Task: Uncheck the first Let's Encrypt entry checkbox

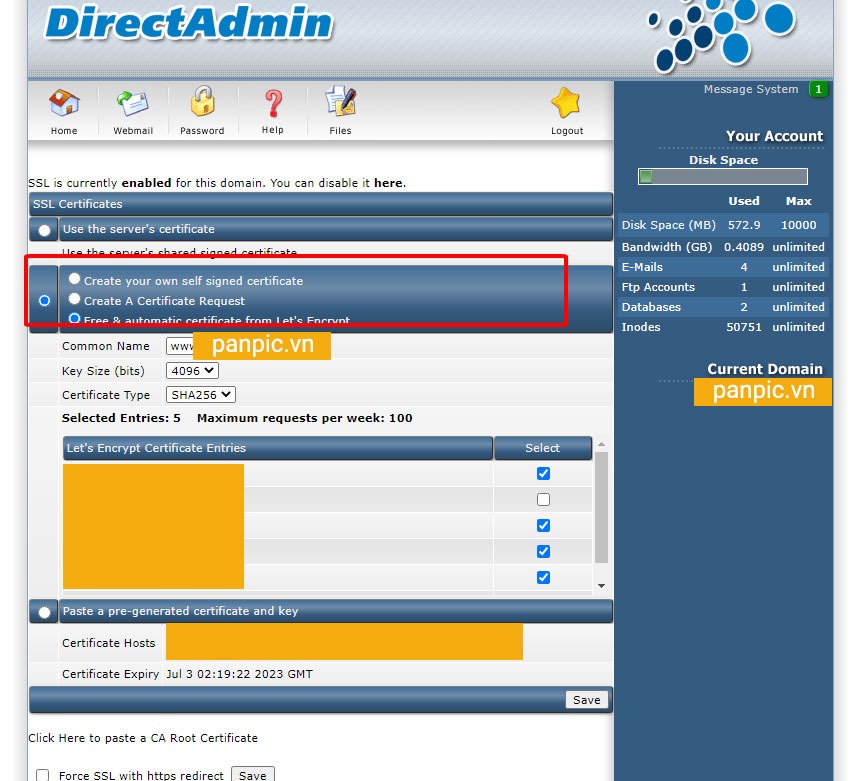Action: (x=543, y=473)
